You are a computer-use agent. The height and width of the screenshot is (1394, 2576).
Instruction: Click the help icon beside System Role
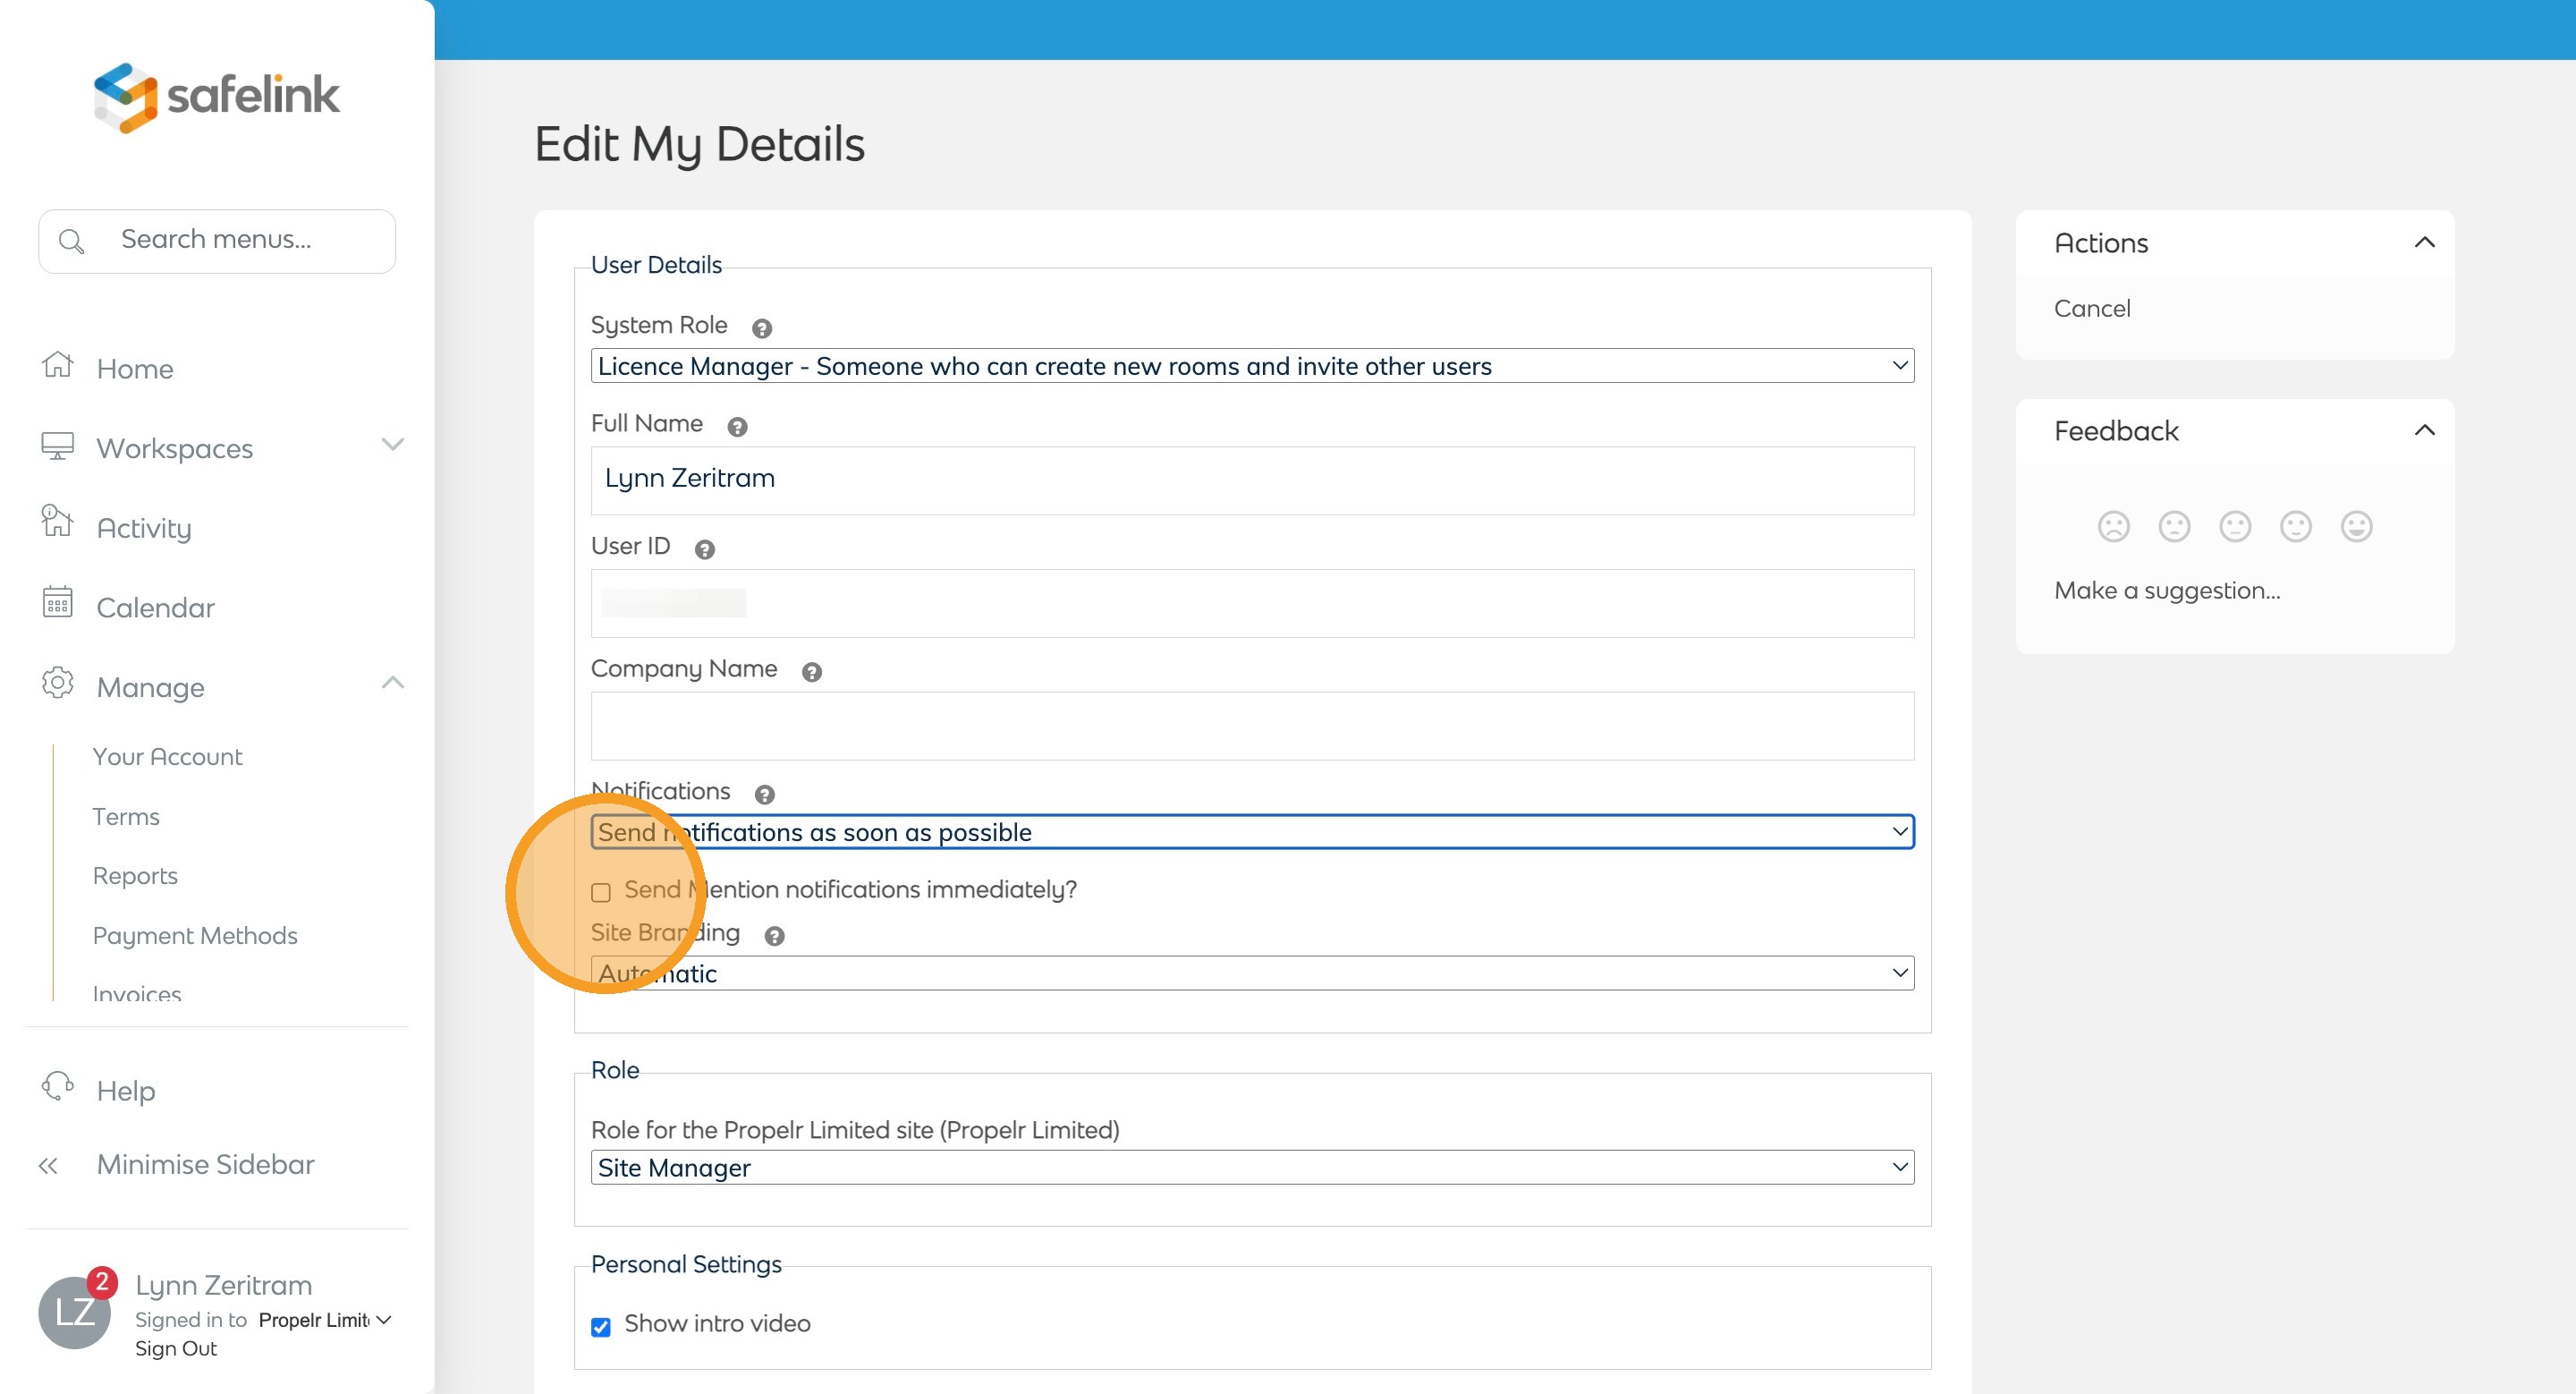[x=761, y=328]
